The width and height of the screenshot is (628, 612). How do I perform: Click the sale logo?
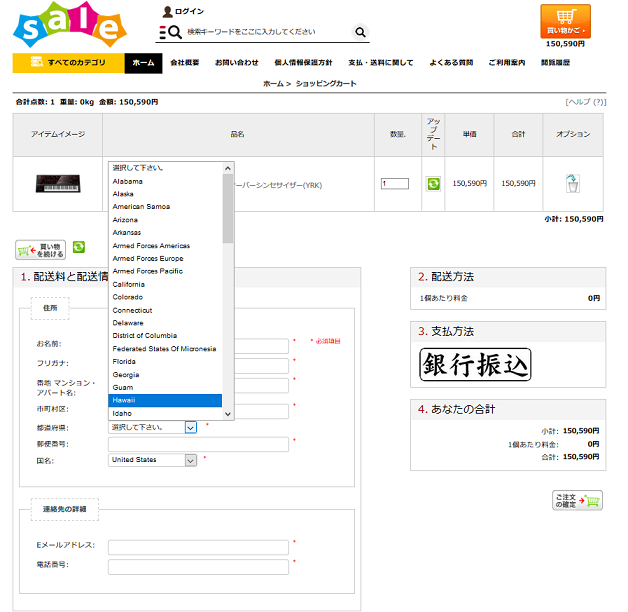pyautogui.click(x=70, y=25)
